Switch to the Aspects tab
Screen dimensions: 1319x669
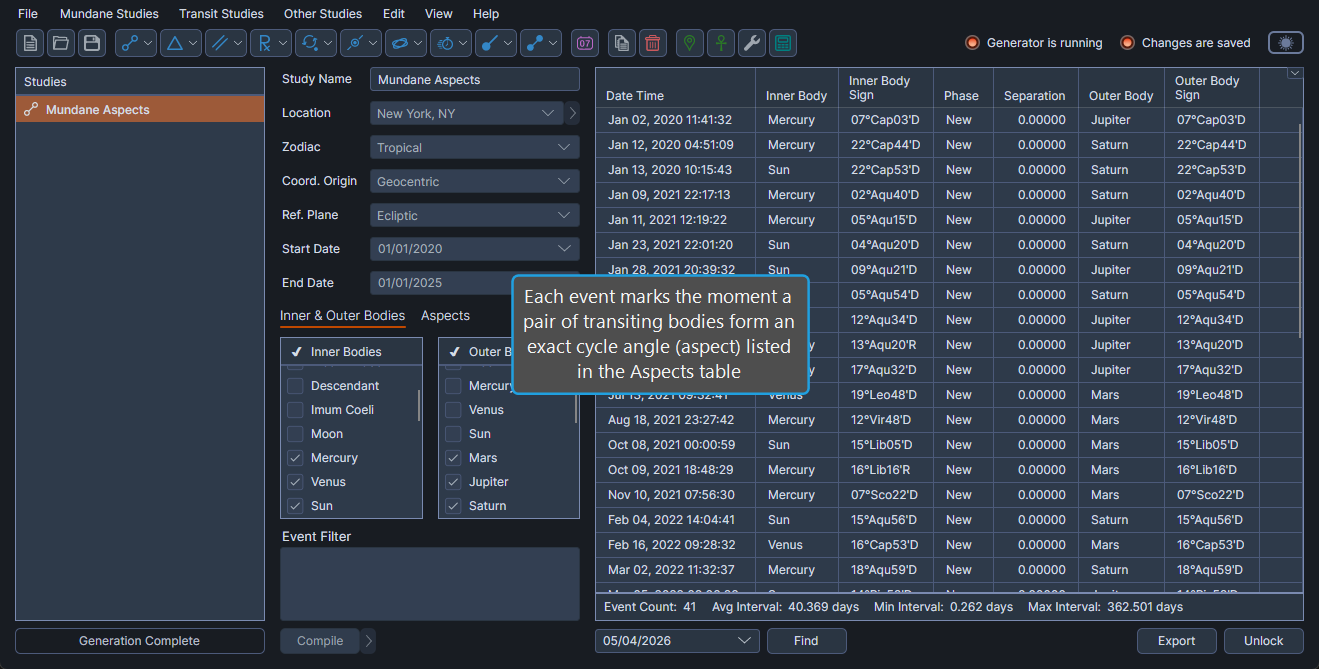[445, 315]
